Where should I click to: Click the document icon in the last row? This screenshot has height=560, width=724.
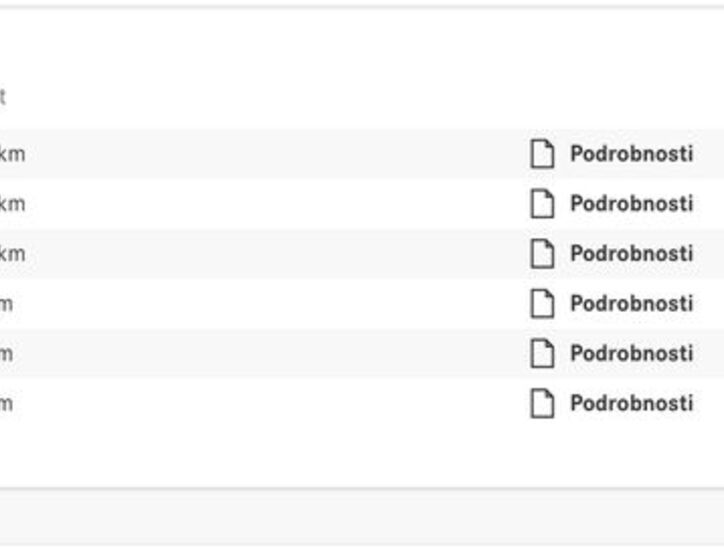[x=542, y=403]
